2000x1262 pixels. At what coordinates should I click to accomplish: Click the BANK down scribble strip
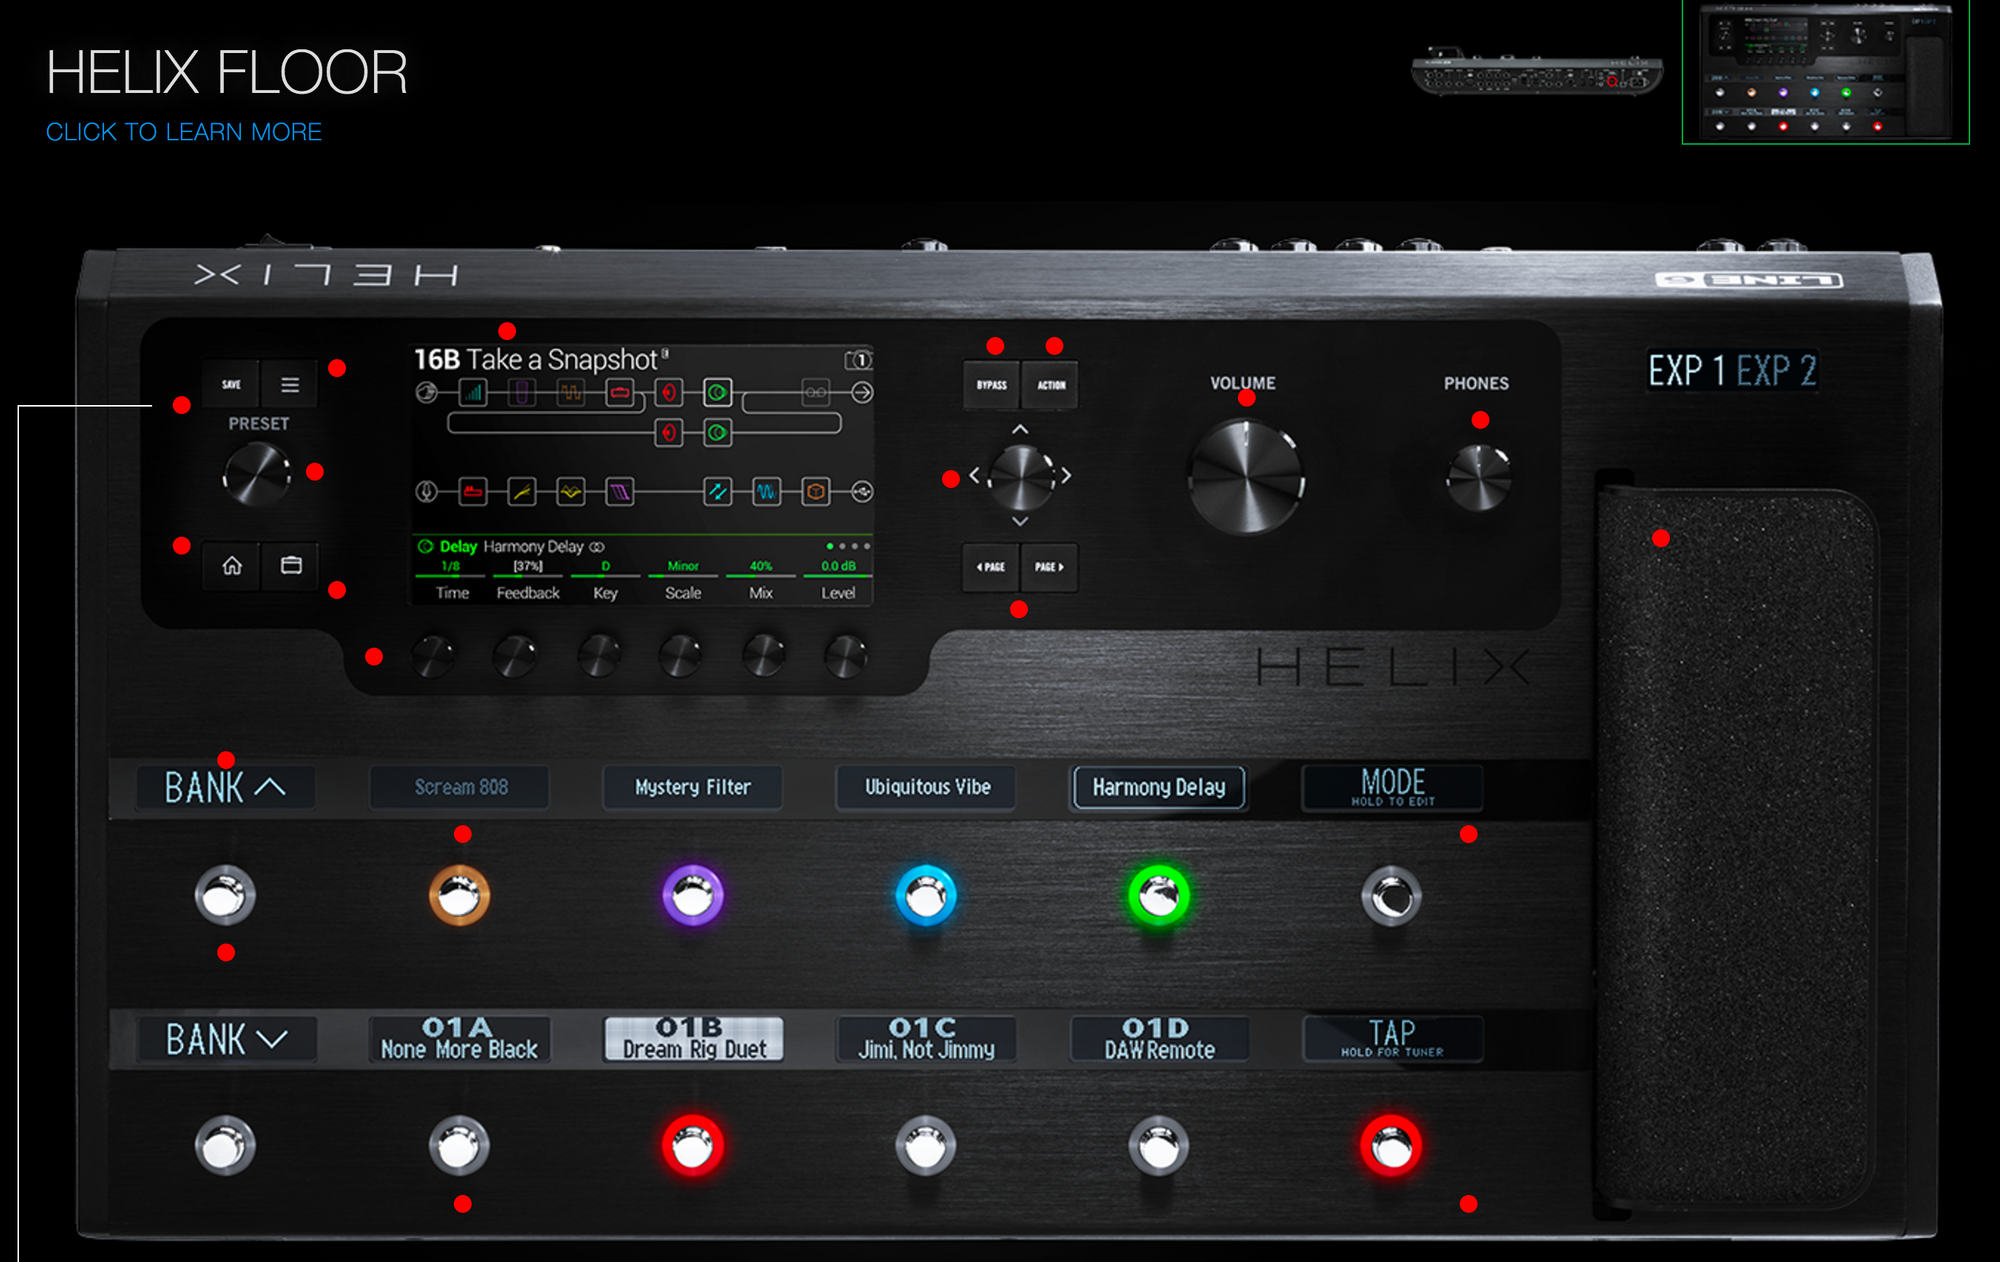(227, 1040)
